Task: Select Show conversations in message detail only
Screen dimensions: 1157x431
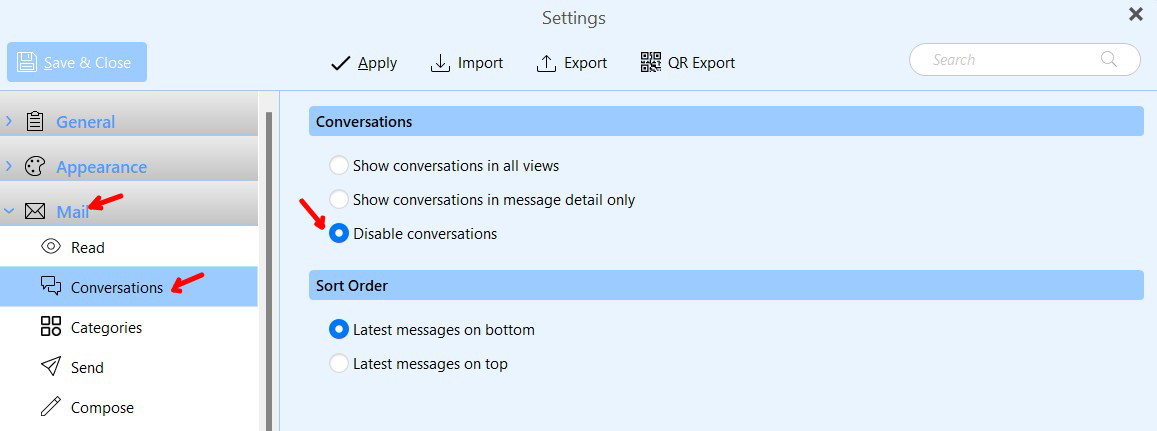Action: (x=339, y=199)
